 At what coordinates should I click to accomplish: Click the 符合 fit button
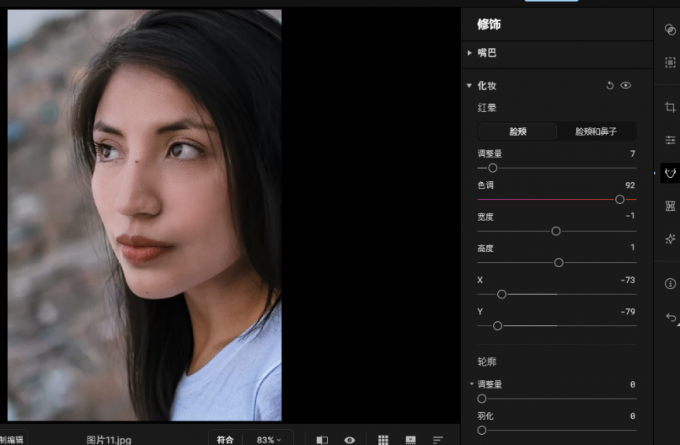tap(225, 439)
